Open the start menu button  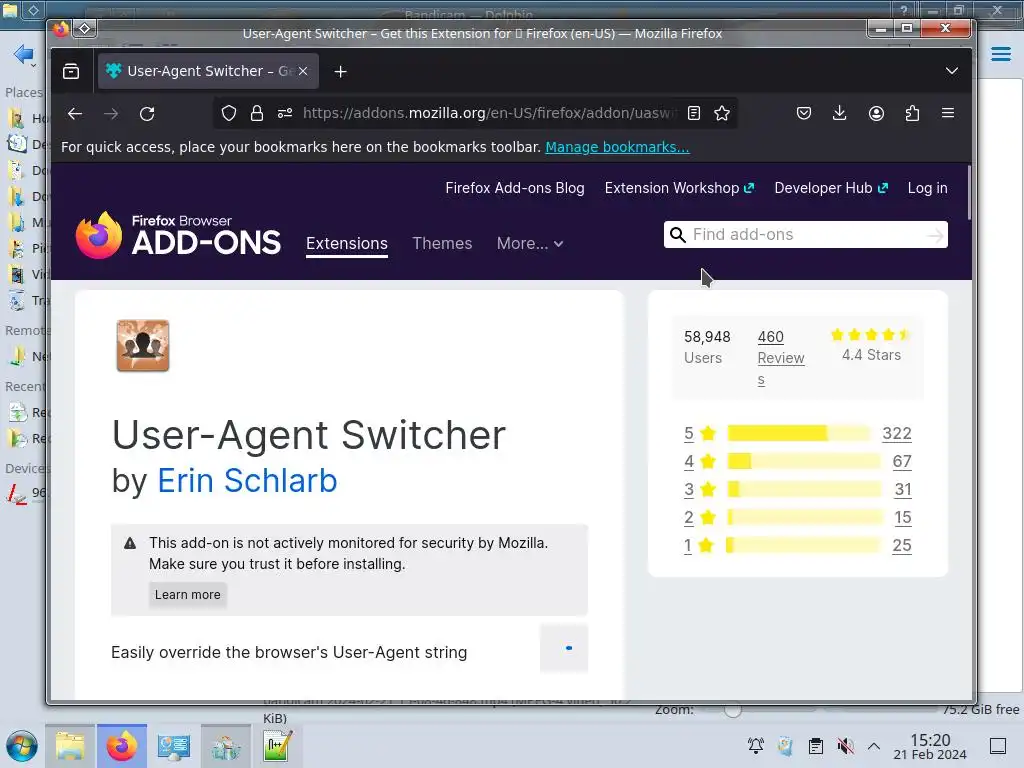coord(22,746)
